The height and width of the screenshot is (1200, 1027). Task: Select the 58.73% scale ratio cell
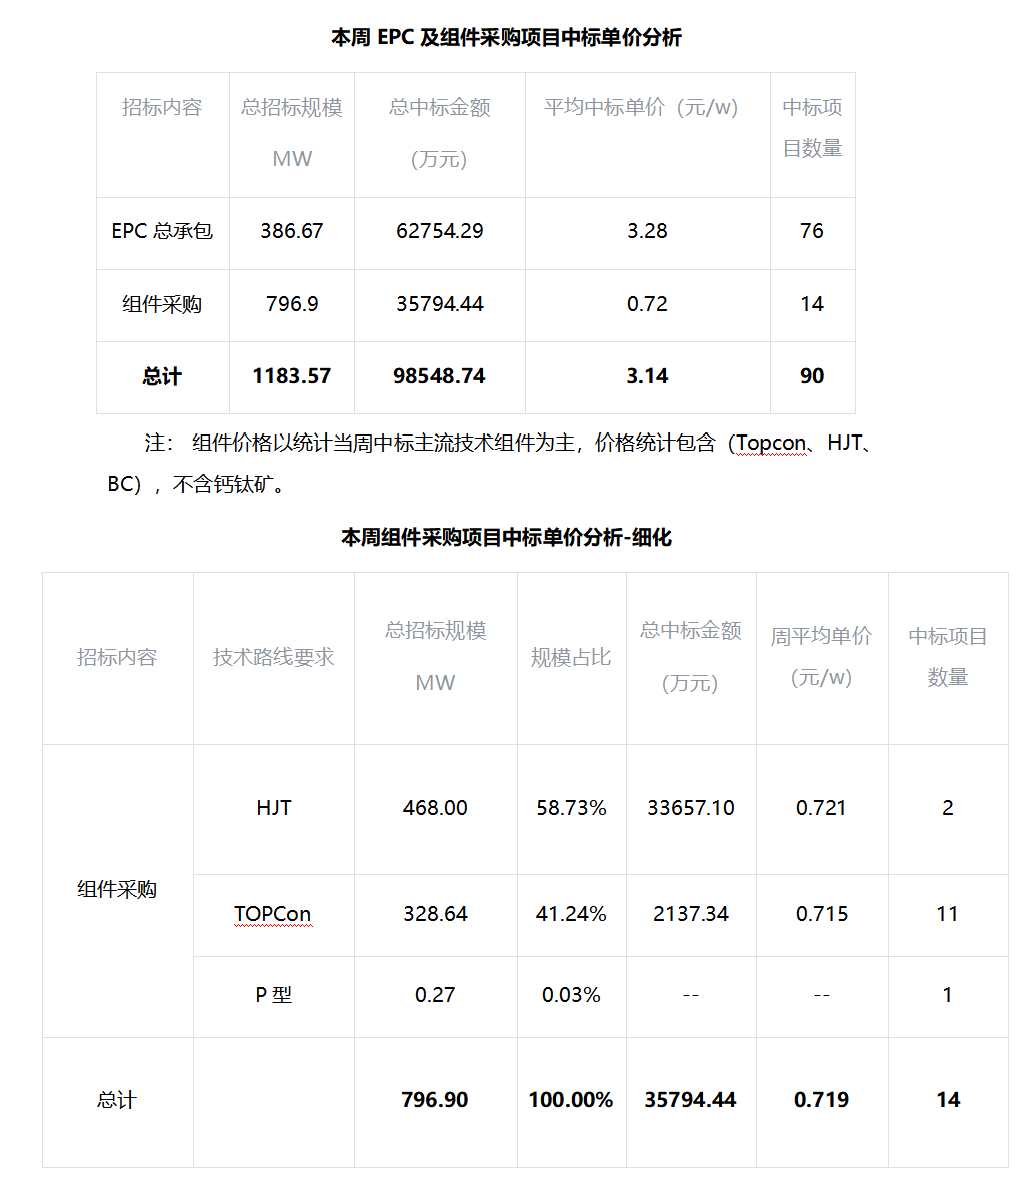pos(571,808)
